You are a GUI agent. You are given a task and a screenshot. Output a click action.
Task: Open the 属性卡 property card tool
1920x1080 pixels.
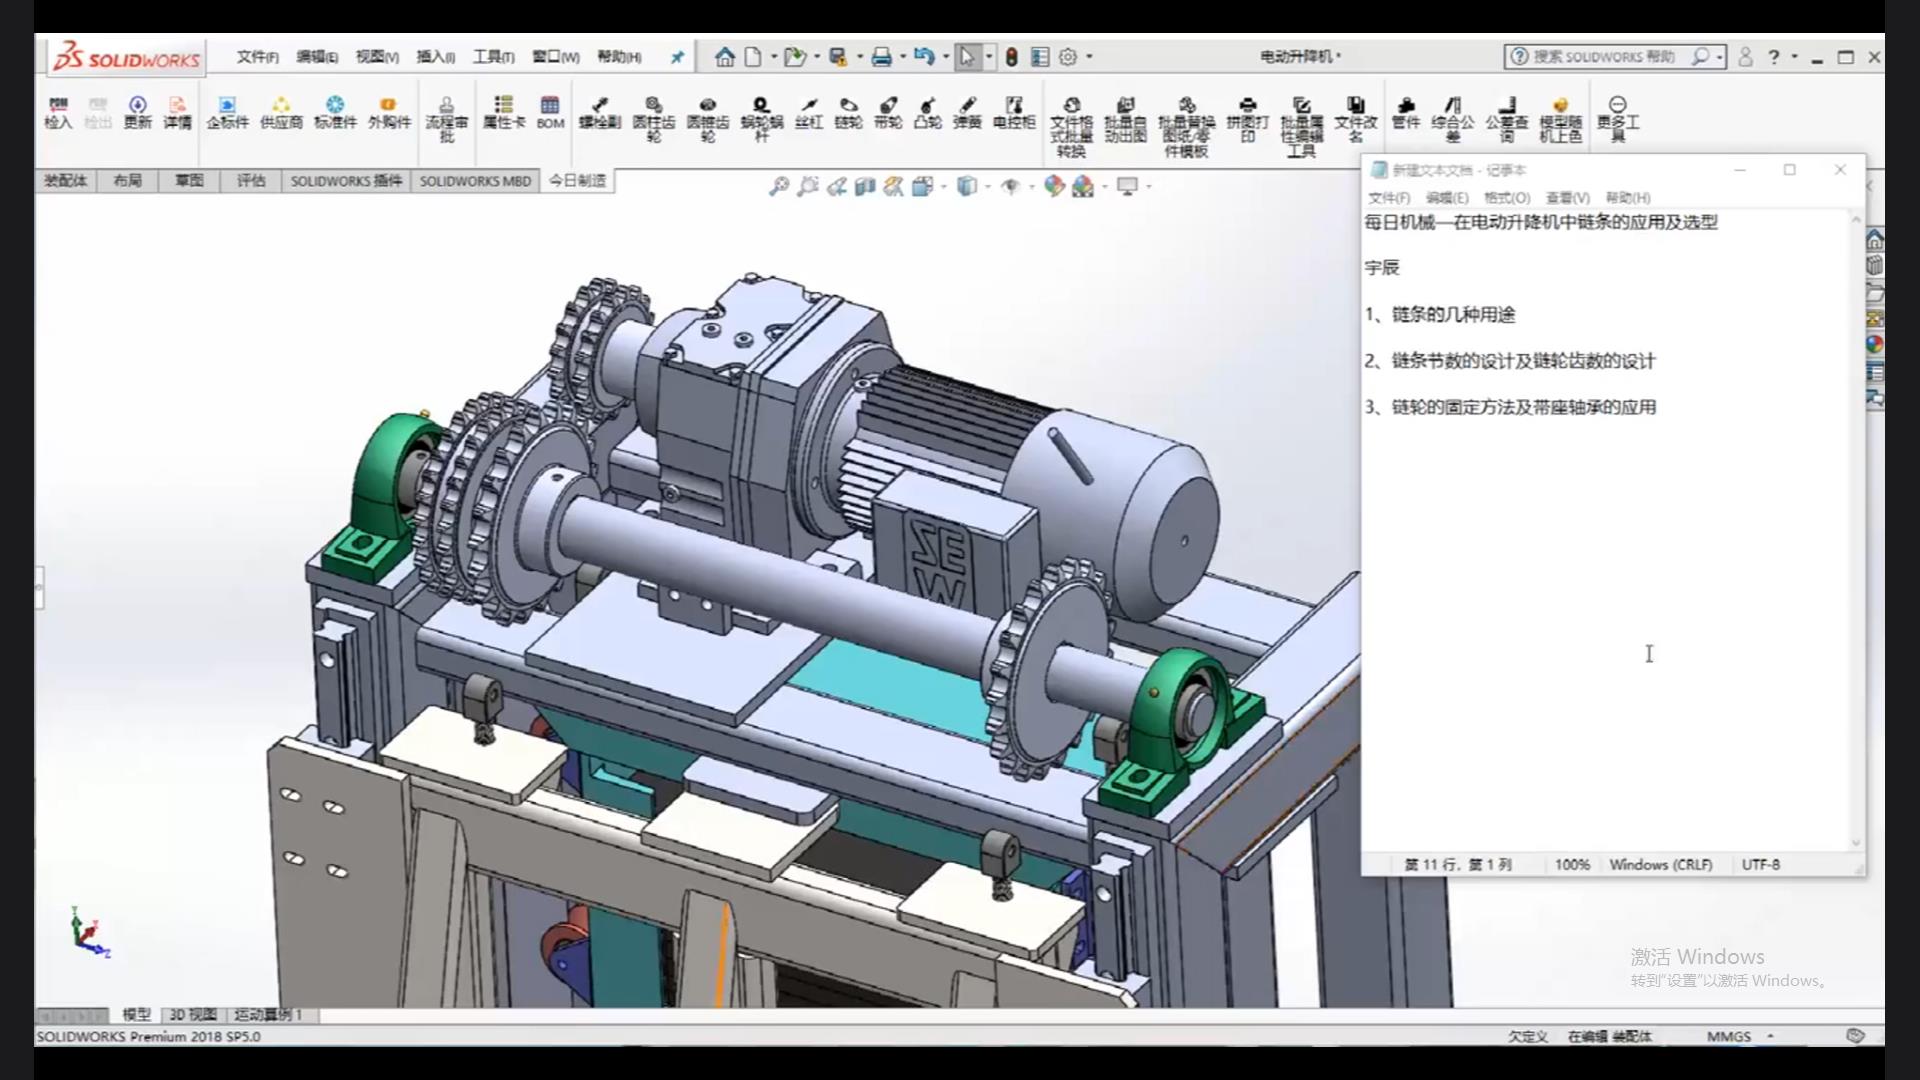[x=504, y=113]
